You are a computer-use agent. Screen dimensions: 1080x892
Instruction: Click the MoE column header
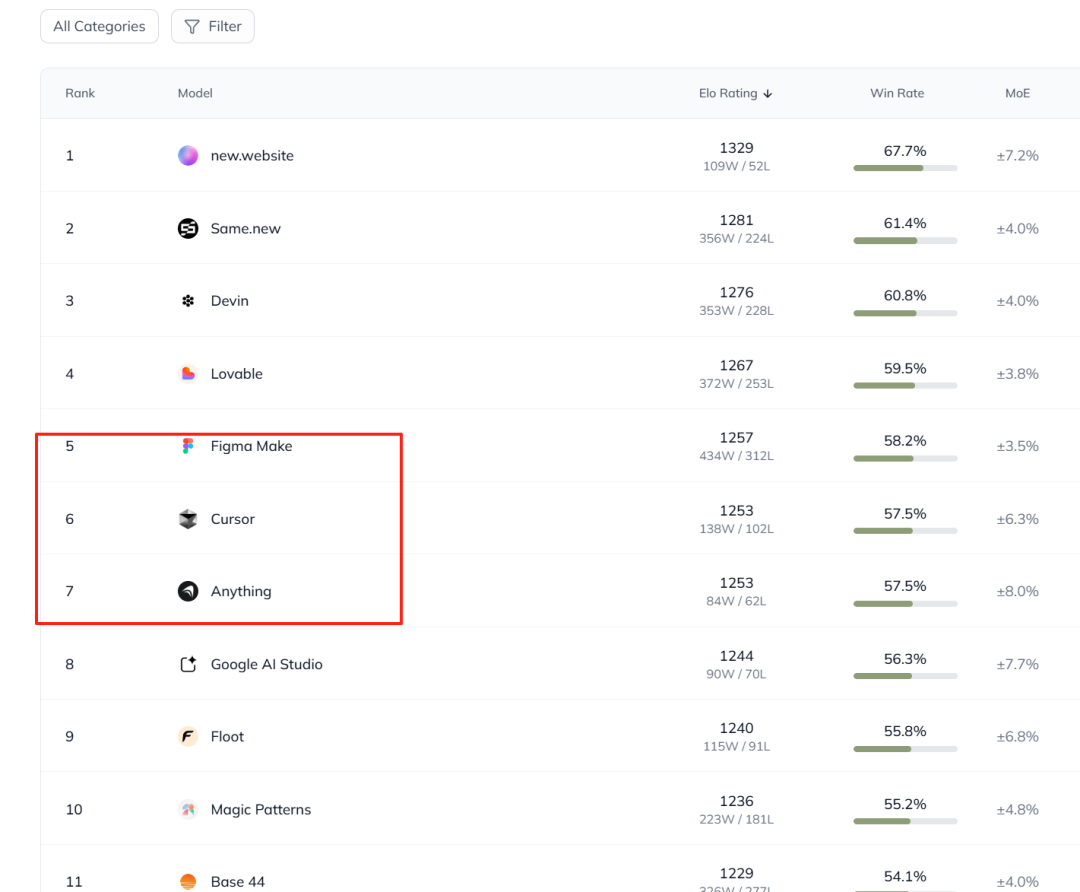[1017, 93]
